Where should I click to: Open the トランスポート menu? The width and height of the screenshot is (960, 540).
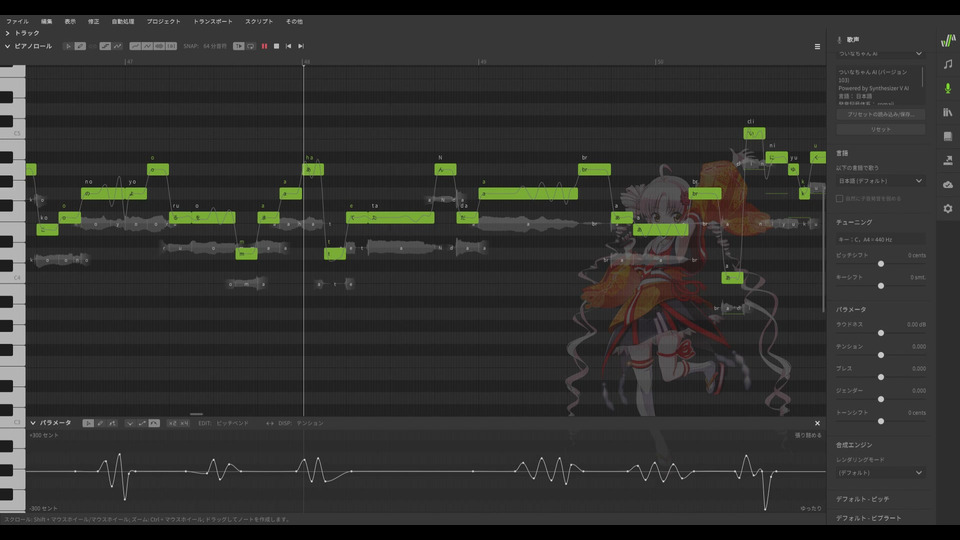(212, 21)
